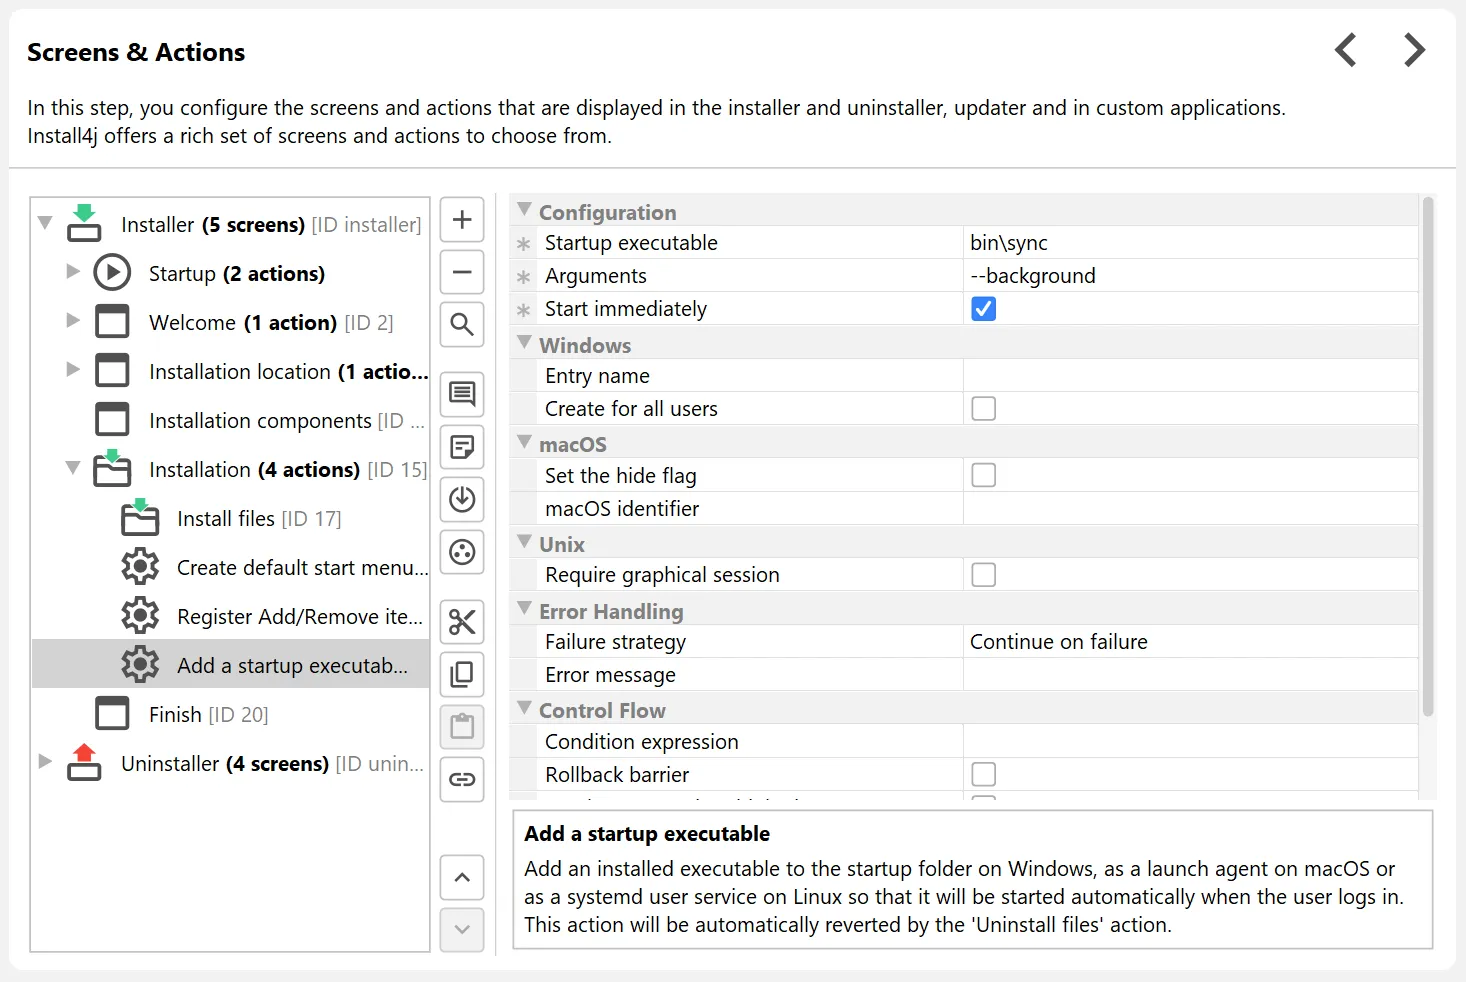Click the remove (minus) toolbar button
The height and width of the screenshot is (982, 1466).
(x=462, y=272)
